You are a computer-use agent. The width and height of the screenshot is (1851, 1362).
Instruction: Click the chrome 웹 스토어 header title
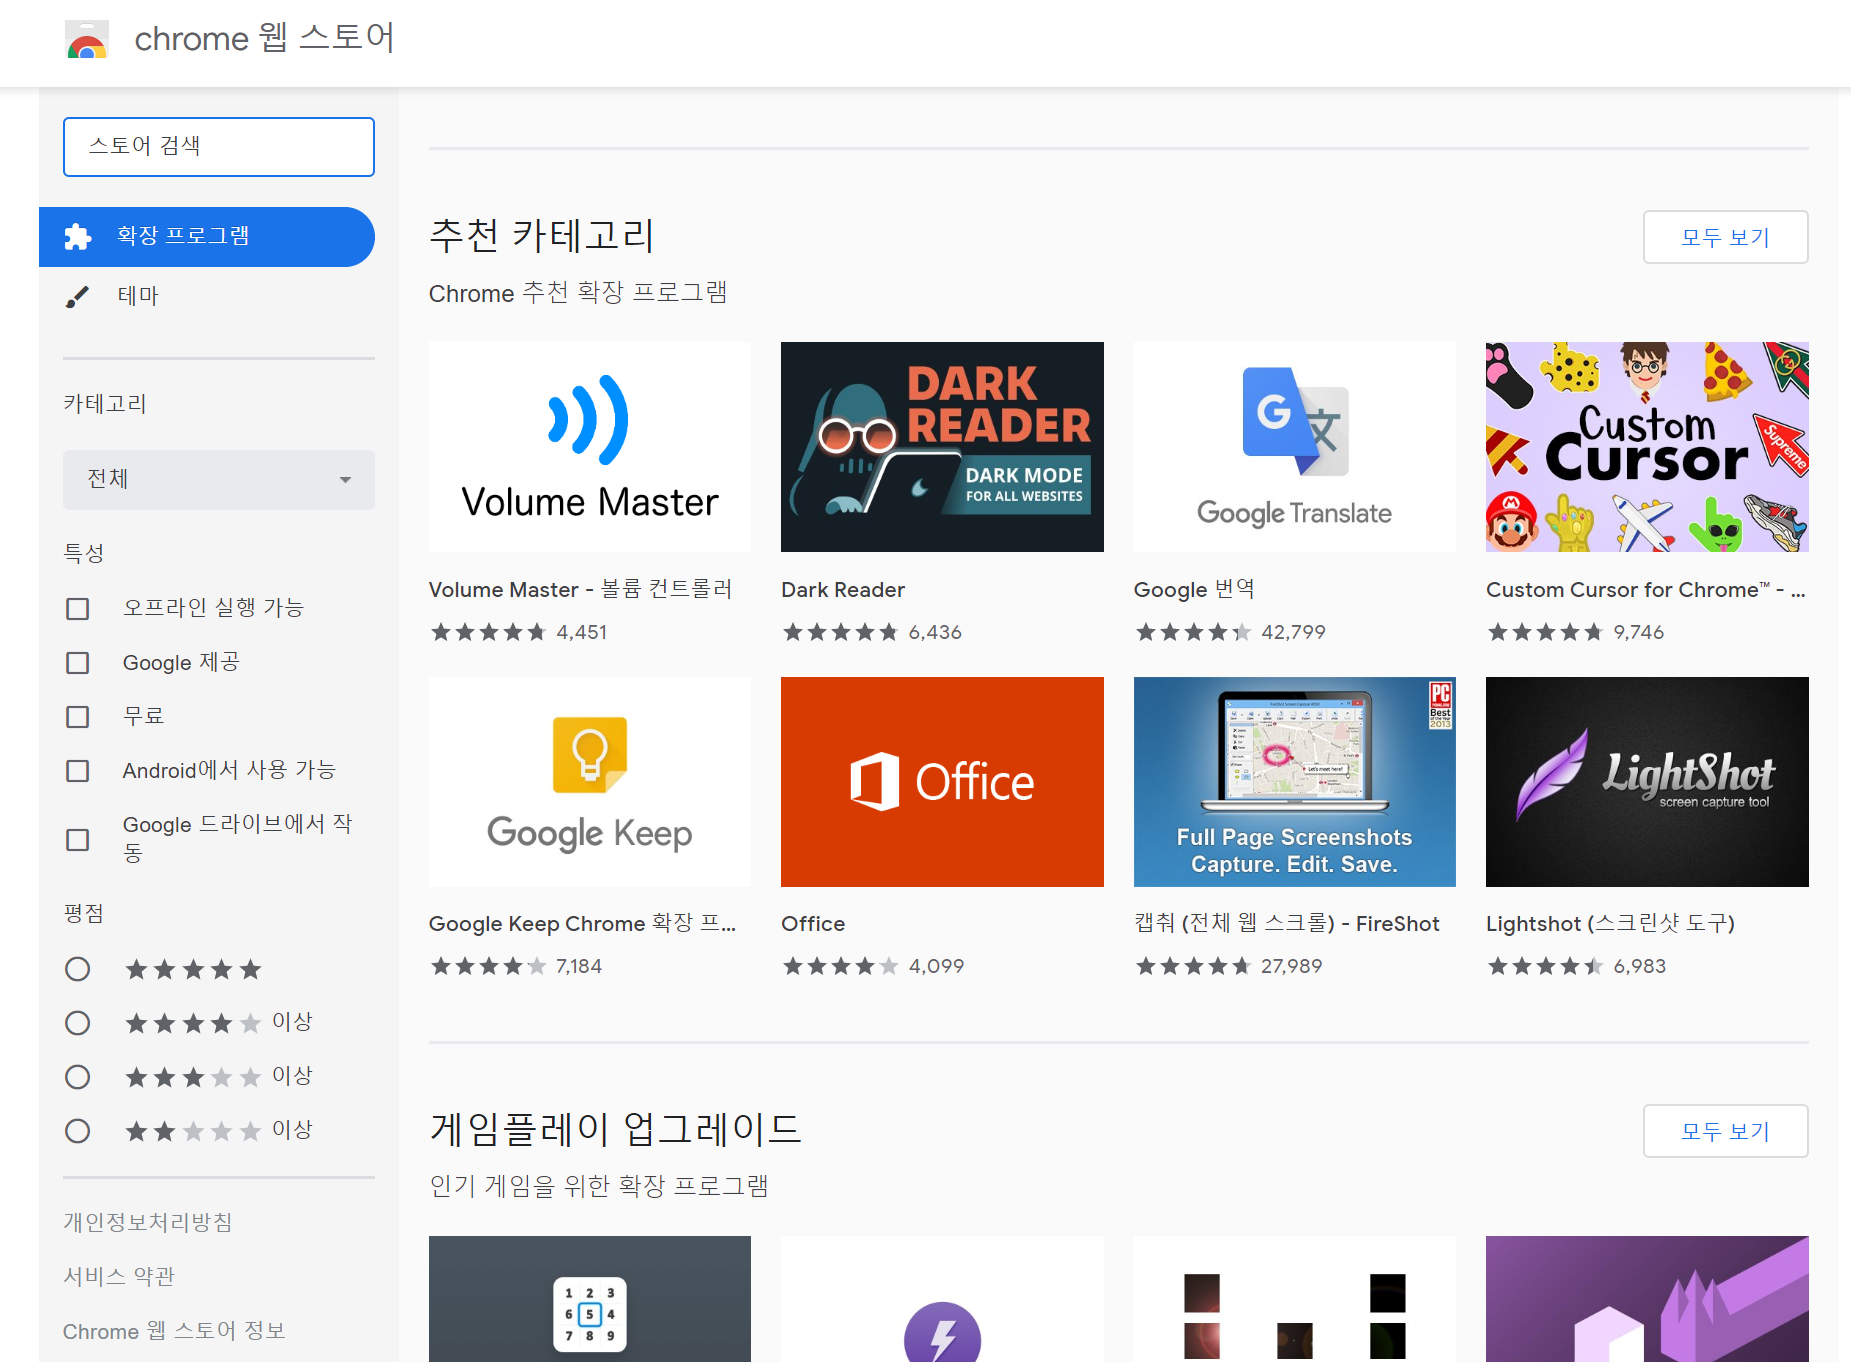[x=264, y=38]
